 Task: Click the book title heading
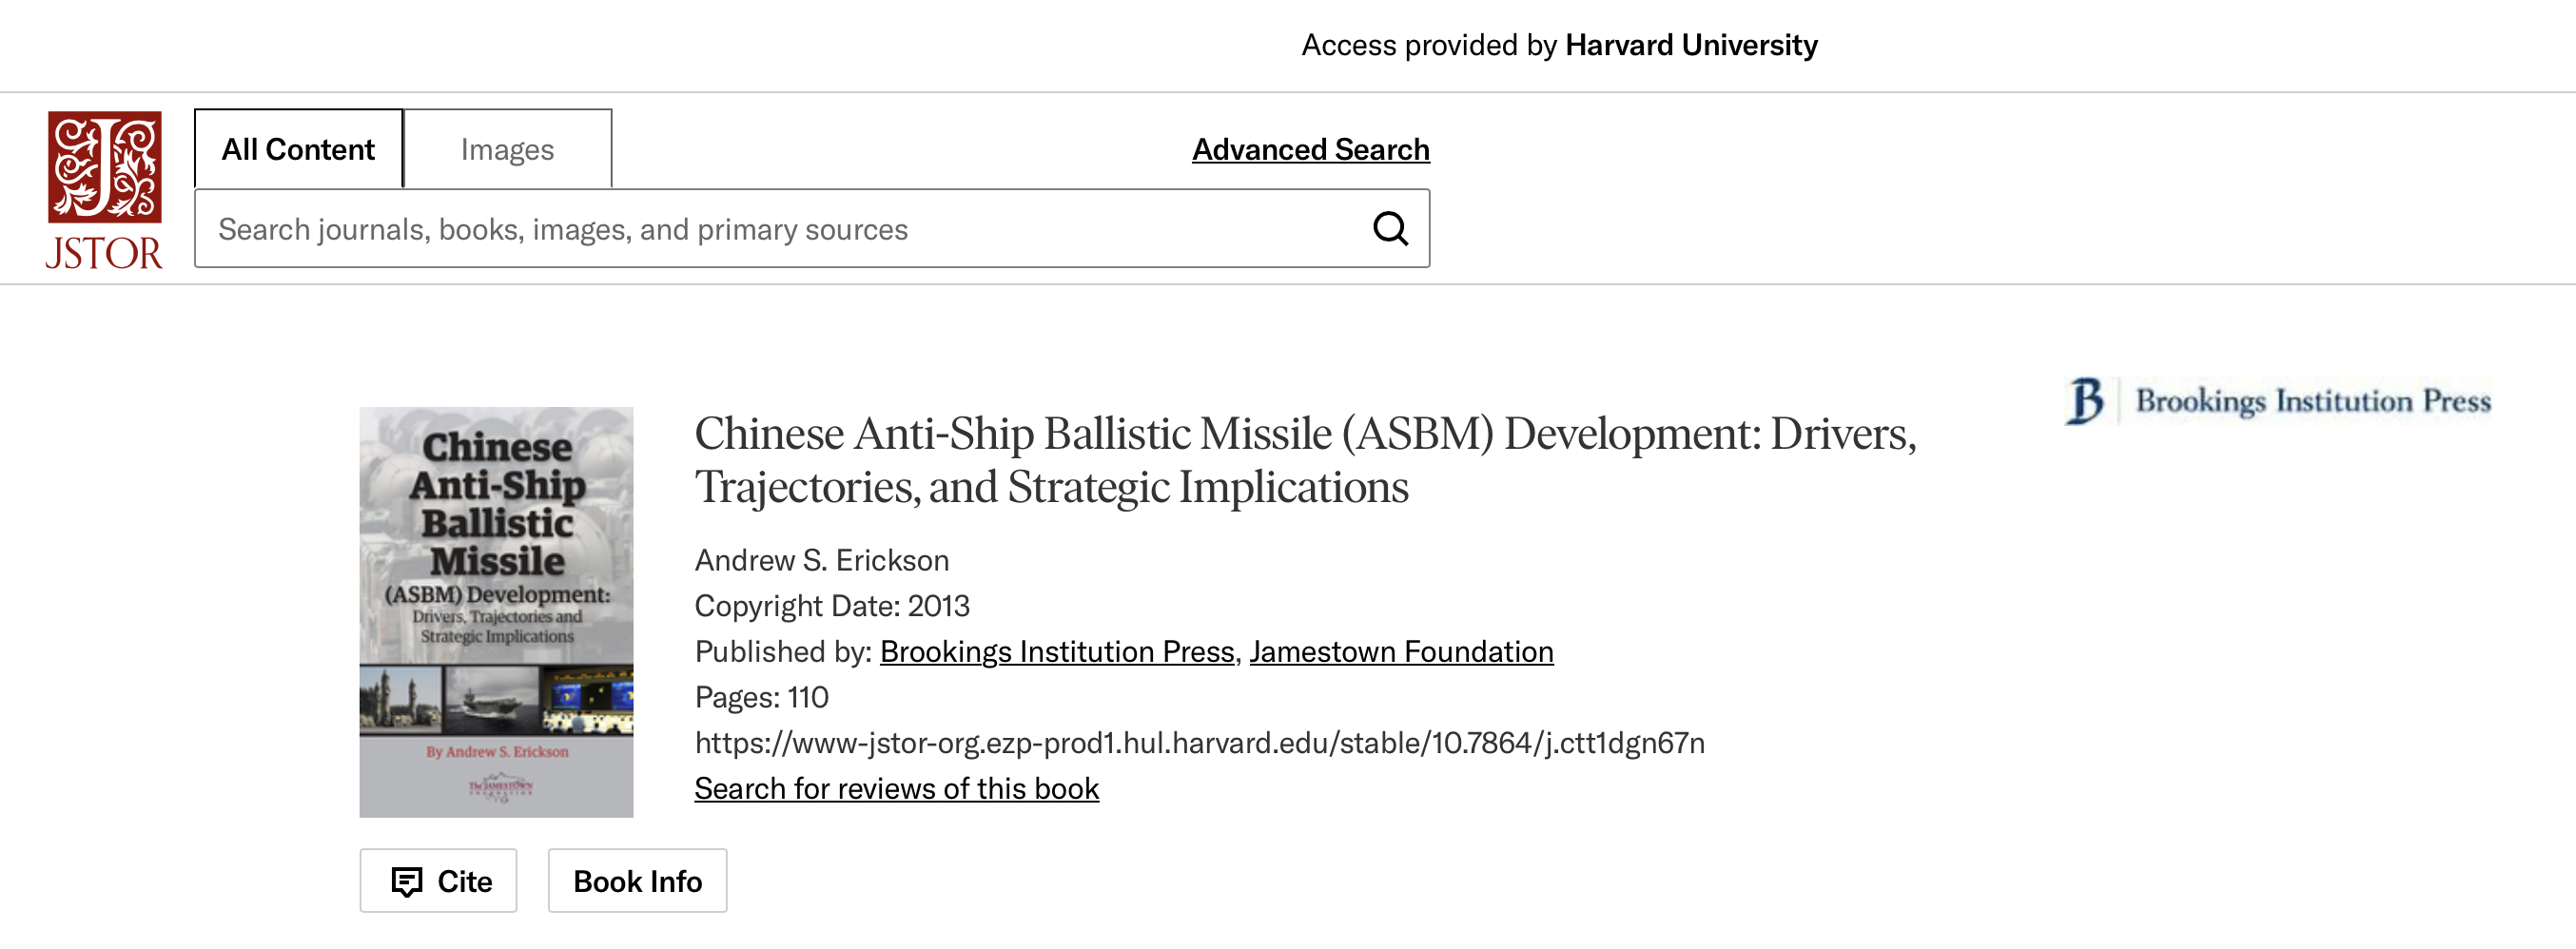(x=1305, y=460)
